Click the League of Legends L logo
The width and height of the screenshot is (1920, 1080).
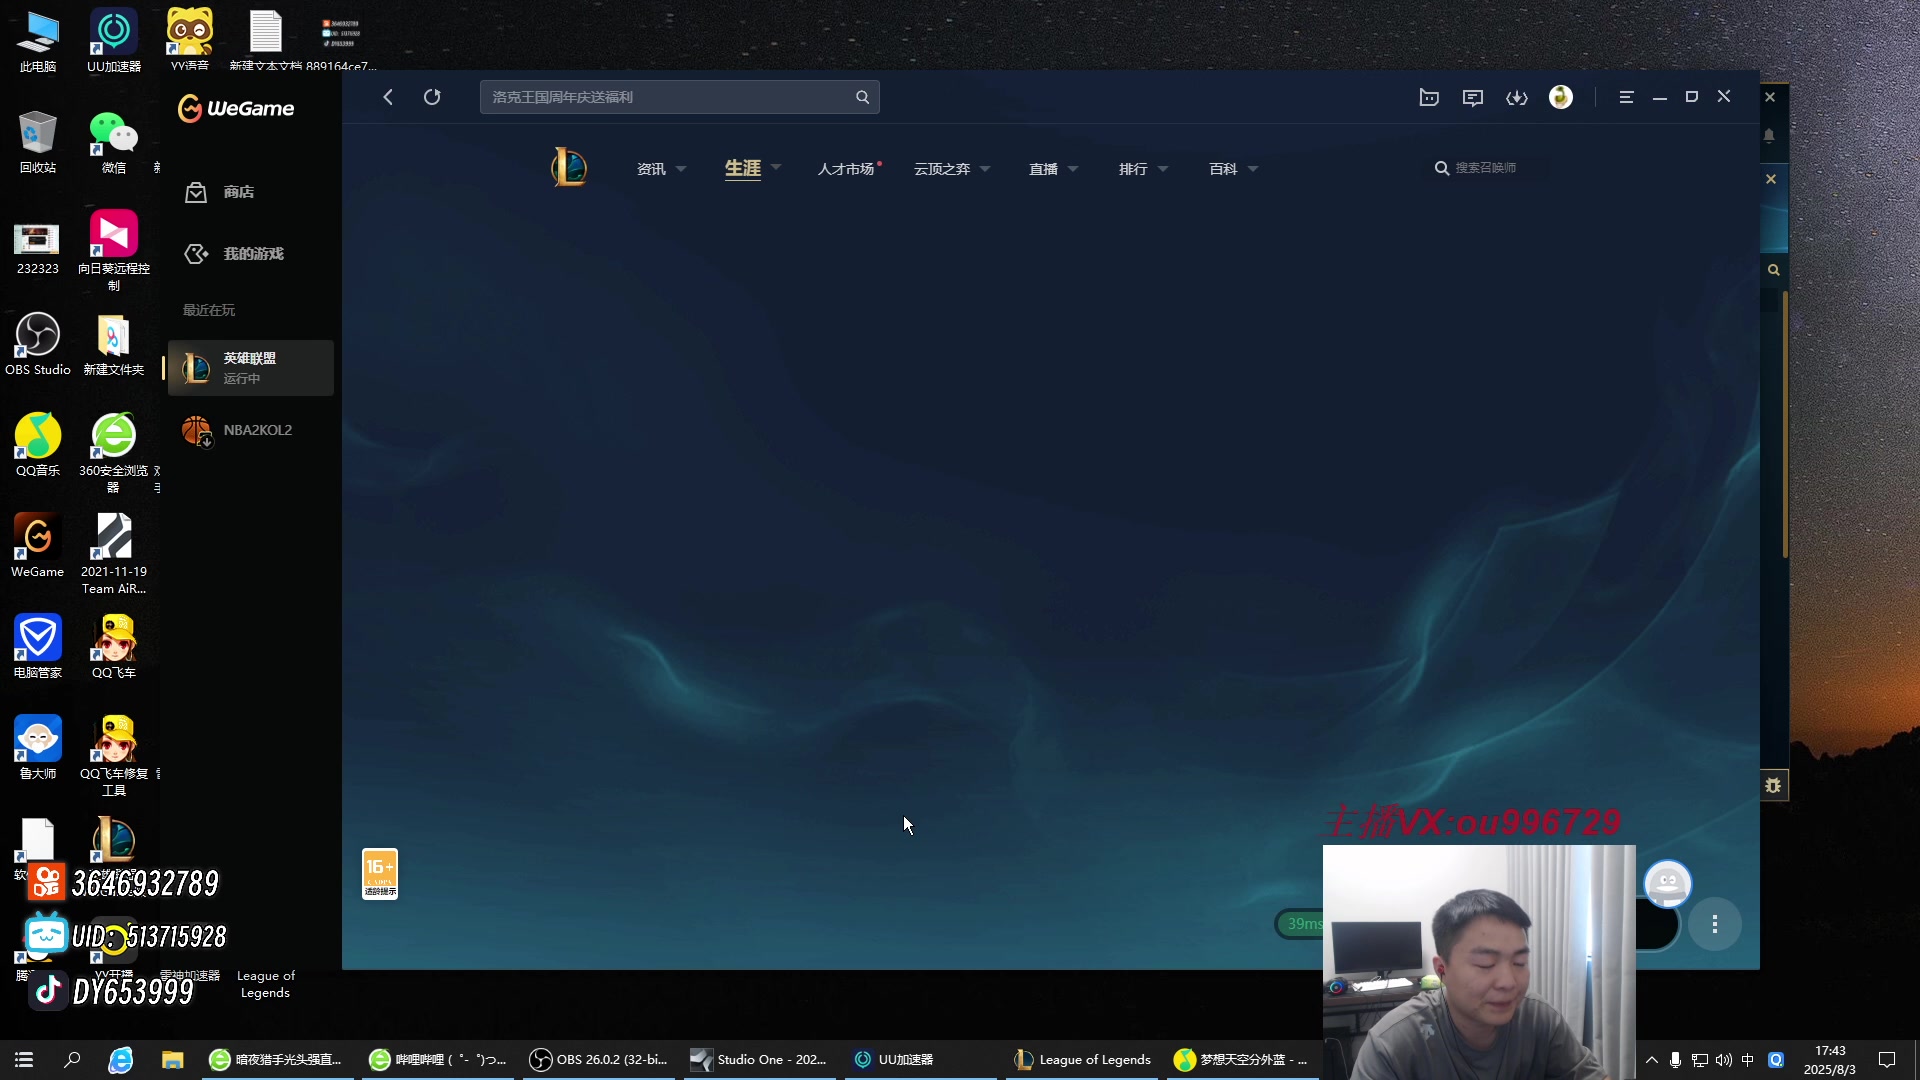569,167
